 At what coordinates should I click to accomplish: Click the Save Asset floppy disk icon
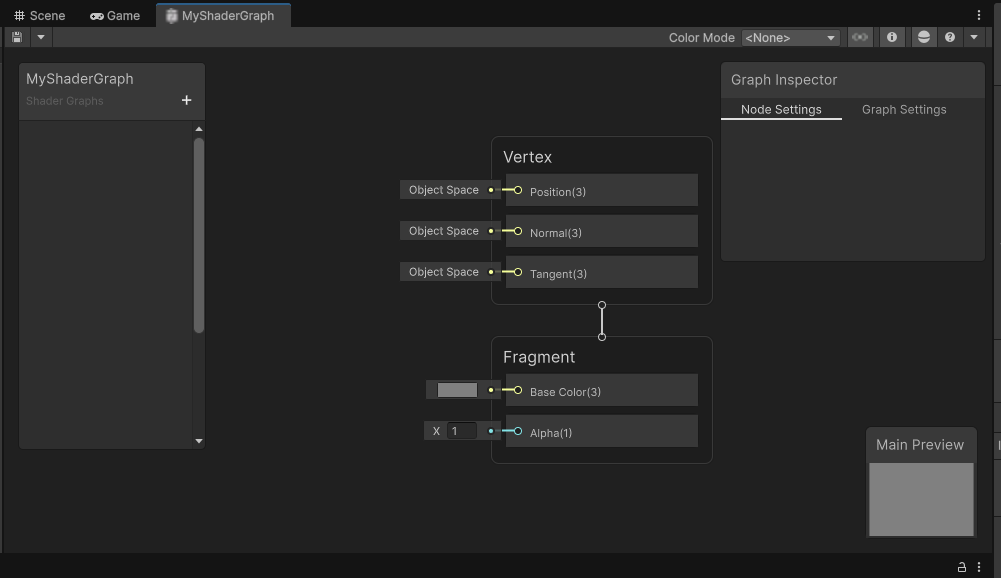(17, 37)
